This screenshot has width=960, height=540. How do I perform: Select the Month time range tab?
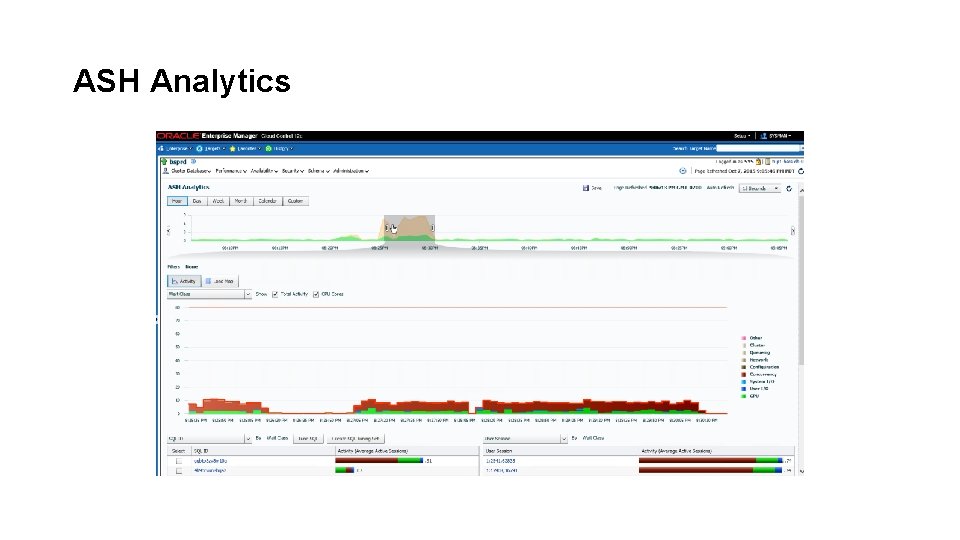click(x=241, y=201)
